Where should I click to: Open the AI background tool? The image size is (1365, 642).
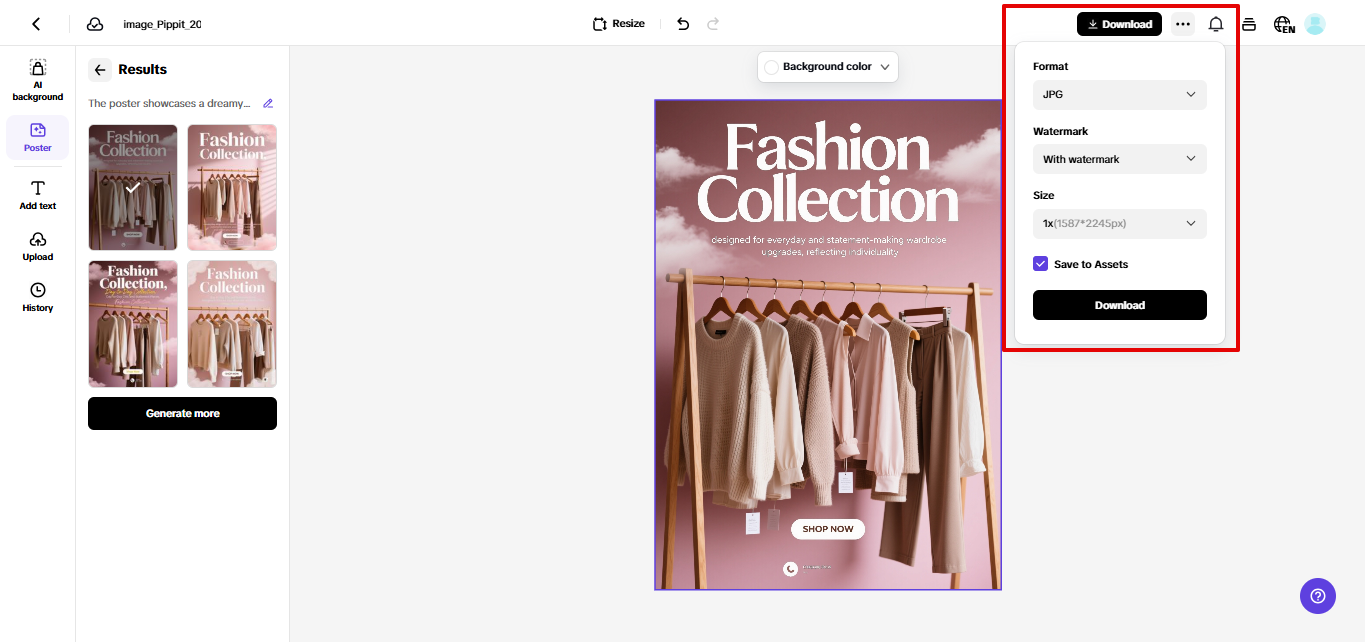(x=38, y=80)
